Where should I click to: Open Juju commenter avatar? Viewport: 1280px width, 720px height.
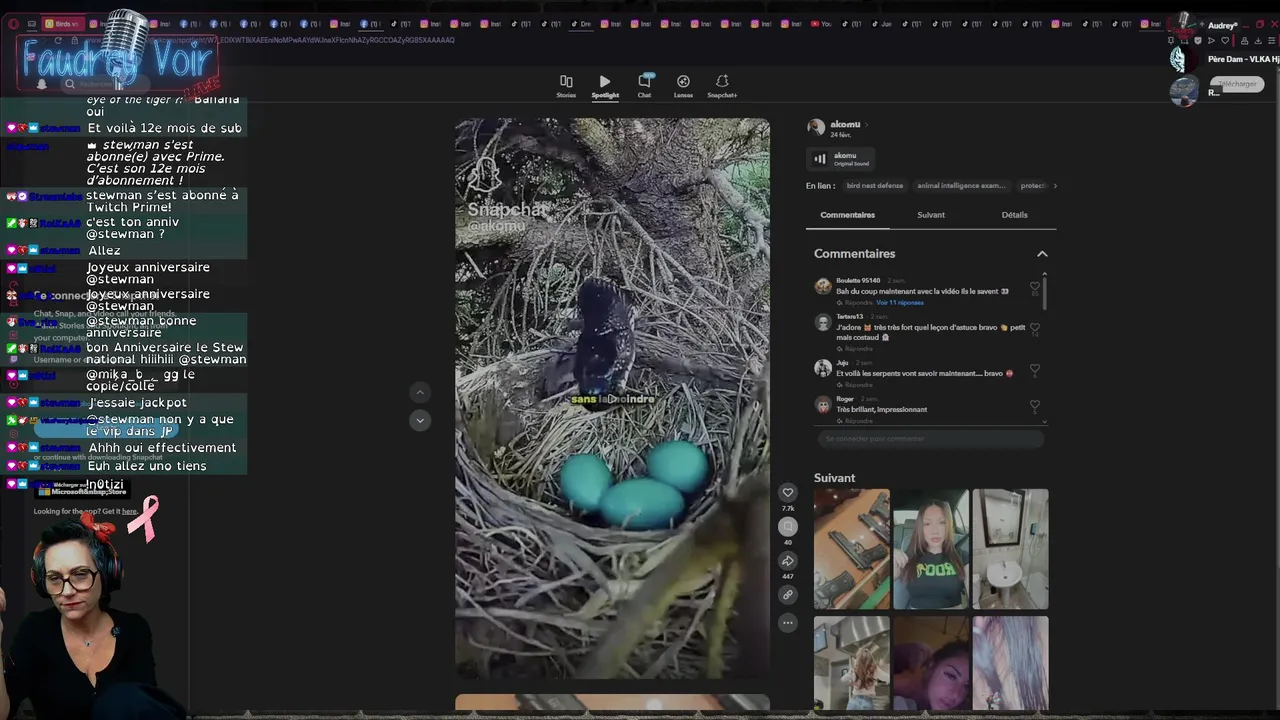click(823, 368)
